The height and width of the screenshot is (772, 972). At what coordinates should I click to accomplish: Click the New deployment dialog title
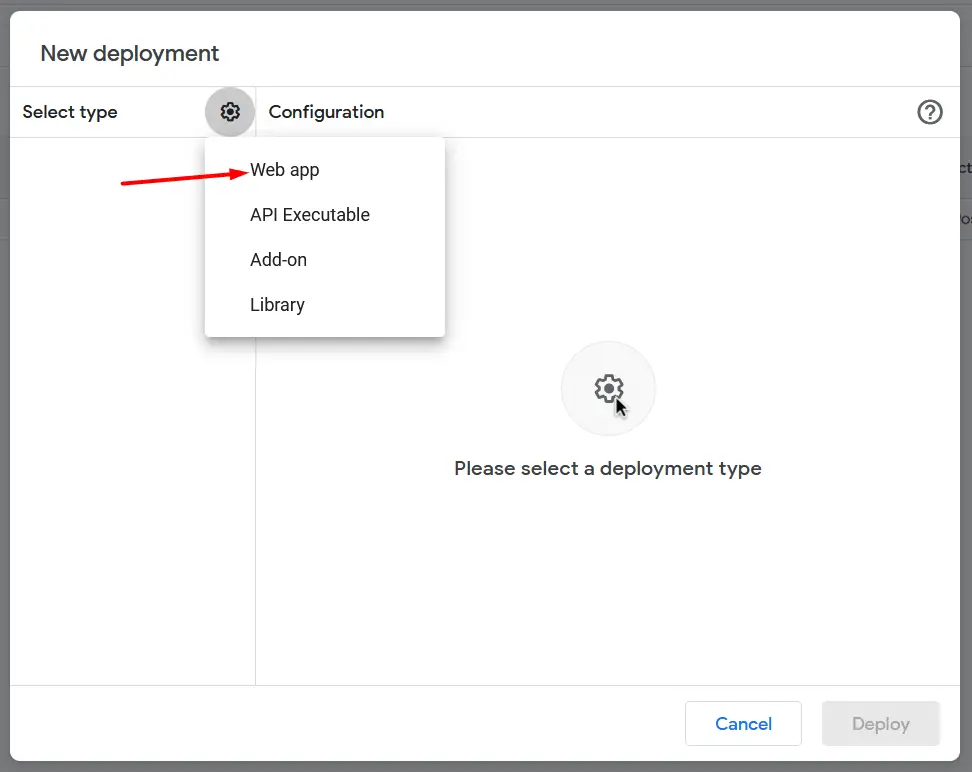[130, 54]
